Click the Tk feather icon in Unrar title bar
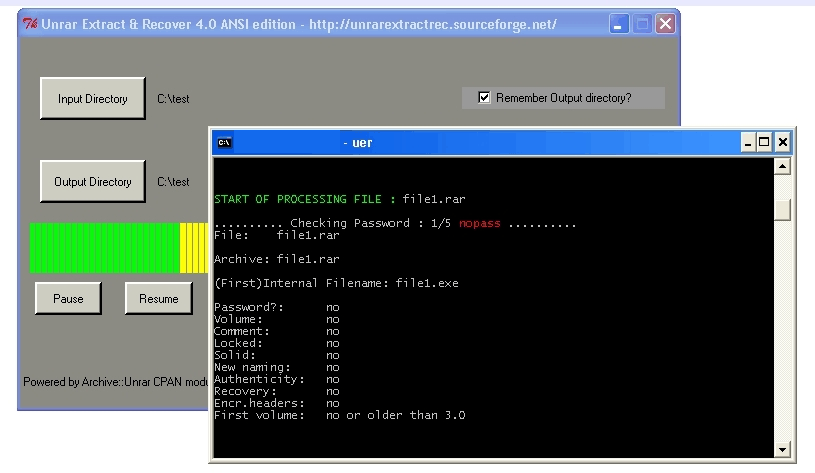The width and height of the screenshot is (815, 473). pyautogui.click(x=30, y=24)
